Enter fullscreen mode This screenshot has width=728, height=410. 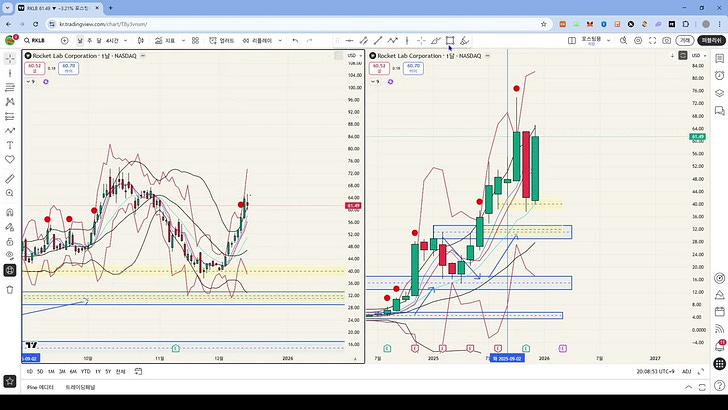pyautogui.click(x=652, y=41)
